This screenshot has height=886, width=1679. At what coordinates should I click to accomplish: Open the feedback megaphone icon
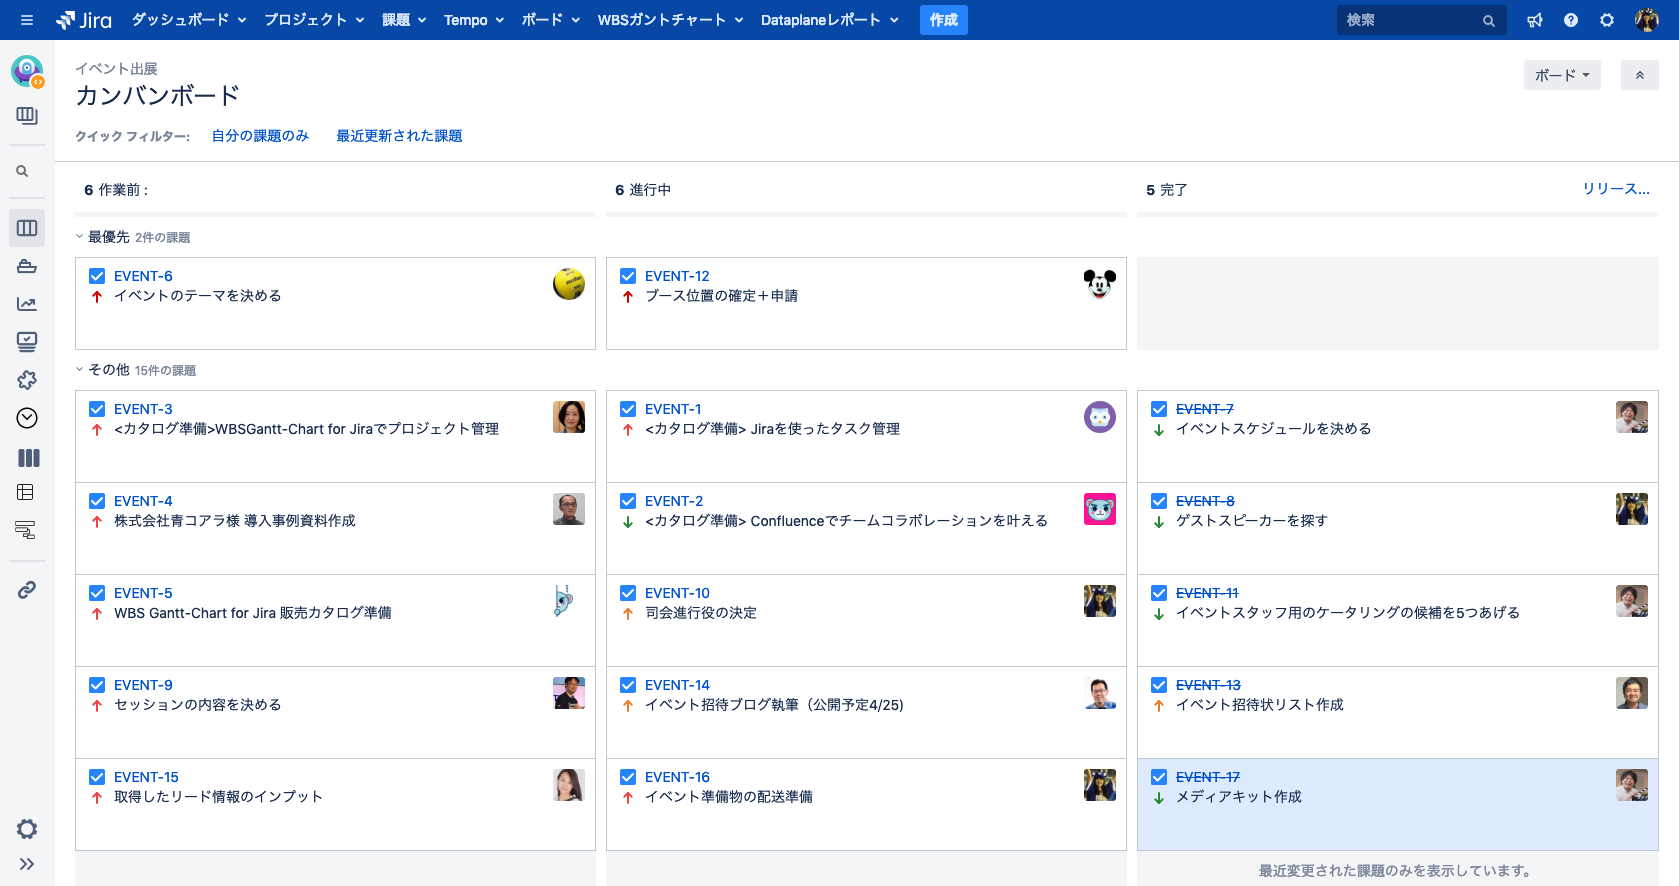(x=1535, y=20)
